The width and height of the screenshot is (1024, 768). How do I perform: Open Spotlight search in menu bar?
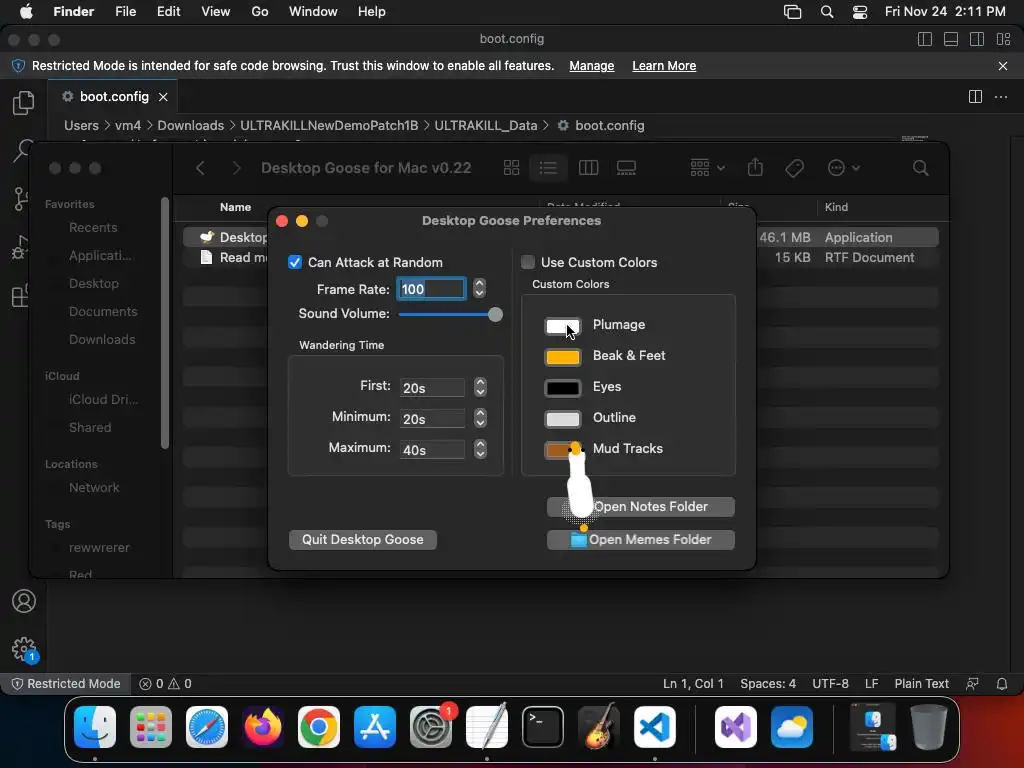coord(827,12)
